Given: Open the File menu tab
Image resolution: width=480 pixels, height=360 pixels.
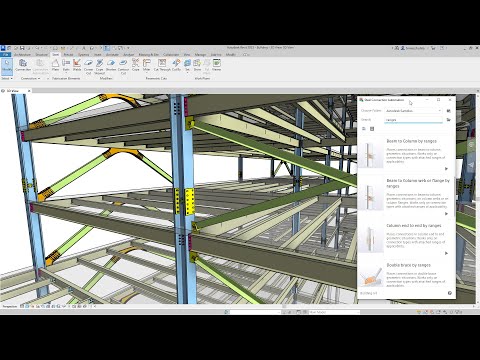Looking at the screenshot, I should click(5, 54).
